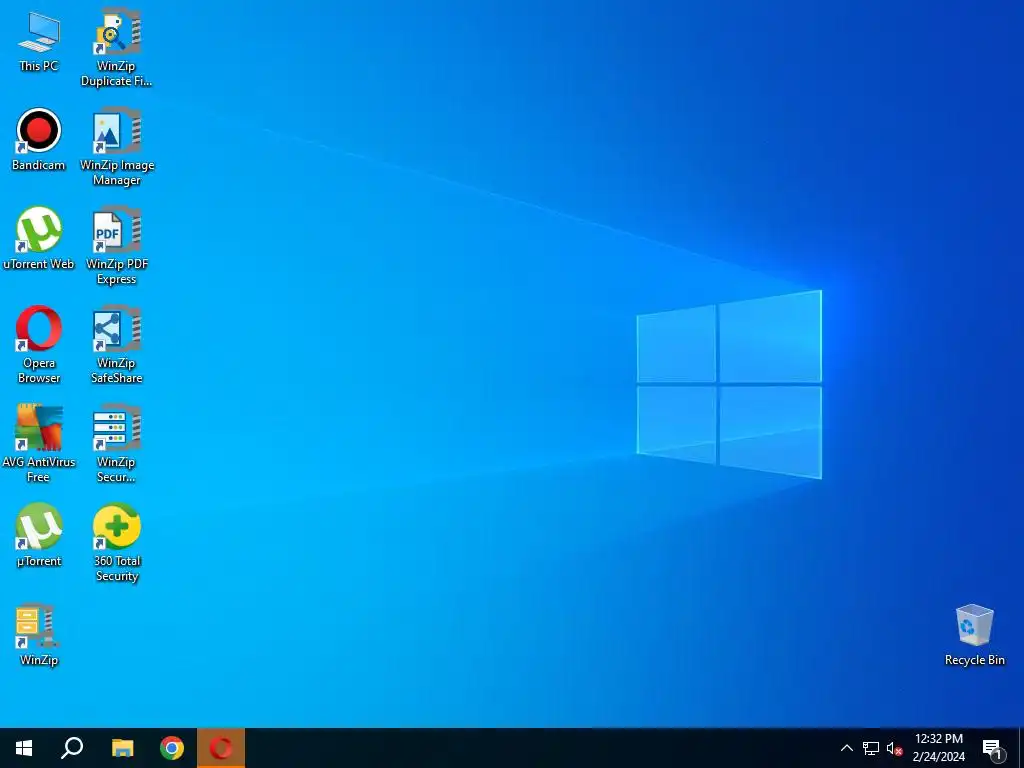Open the network status tray icon
Image resolution: width=1024 pixels, height=768 pixels.
(871, 748)
